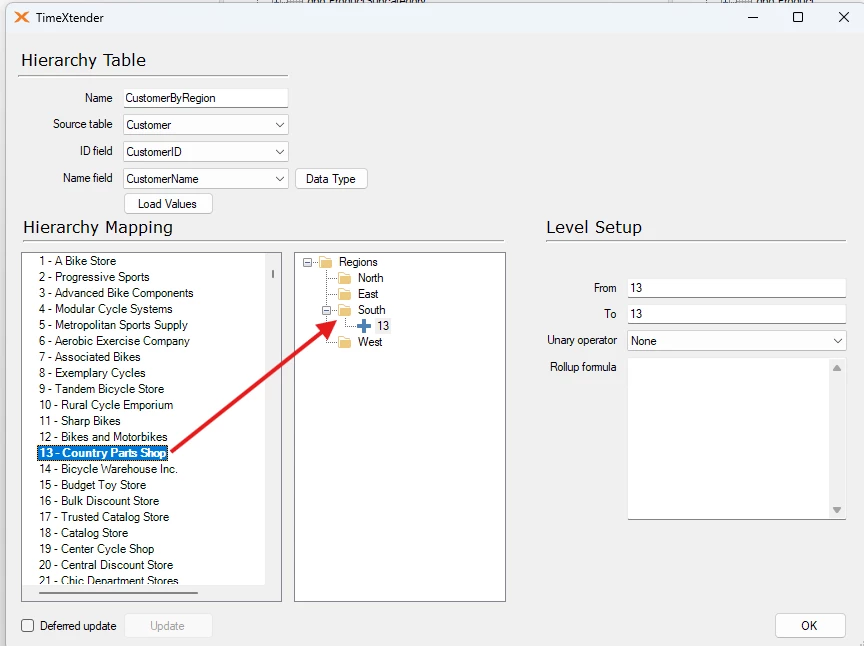Screen dimensions: 864x646
Task: Select '6 - Aerobic Exercise Company'
Action: click(114, 341)
